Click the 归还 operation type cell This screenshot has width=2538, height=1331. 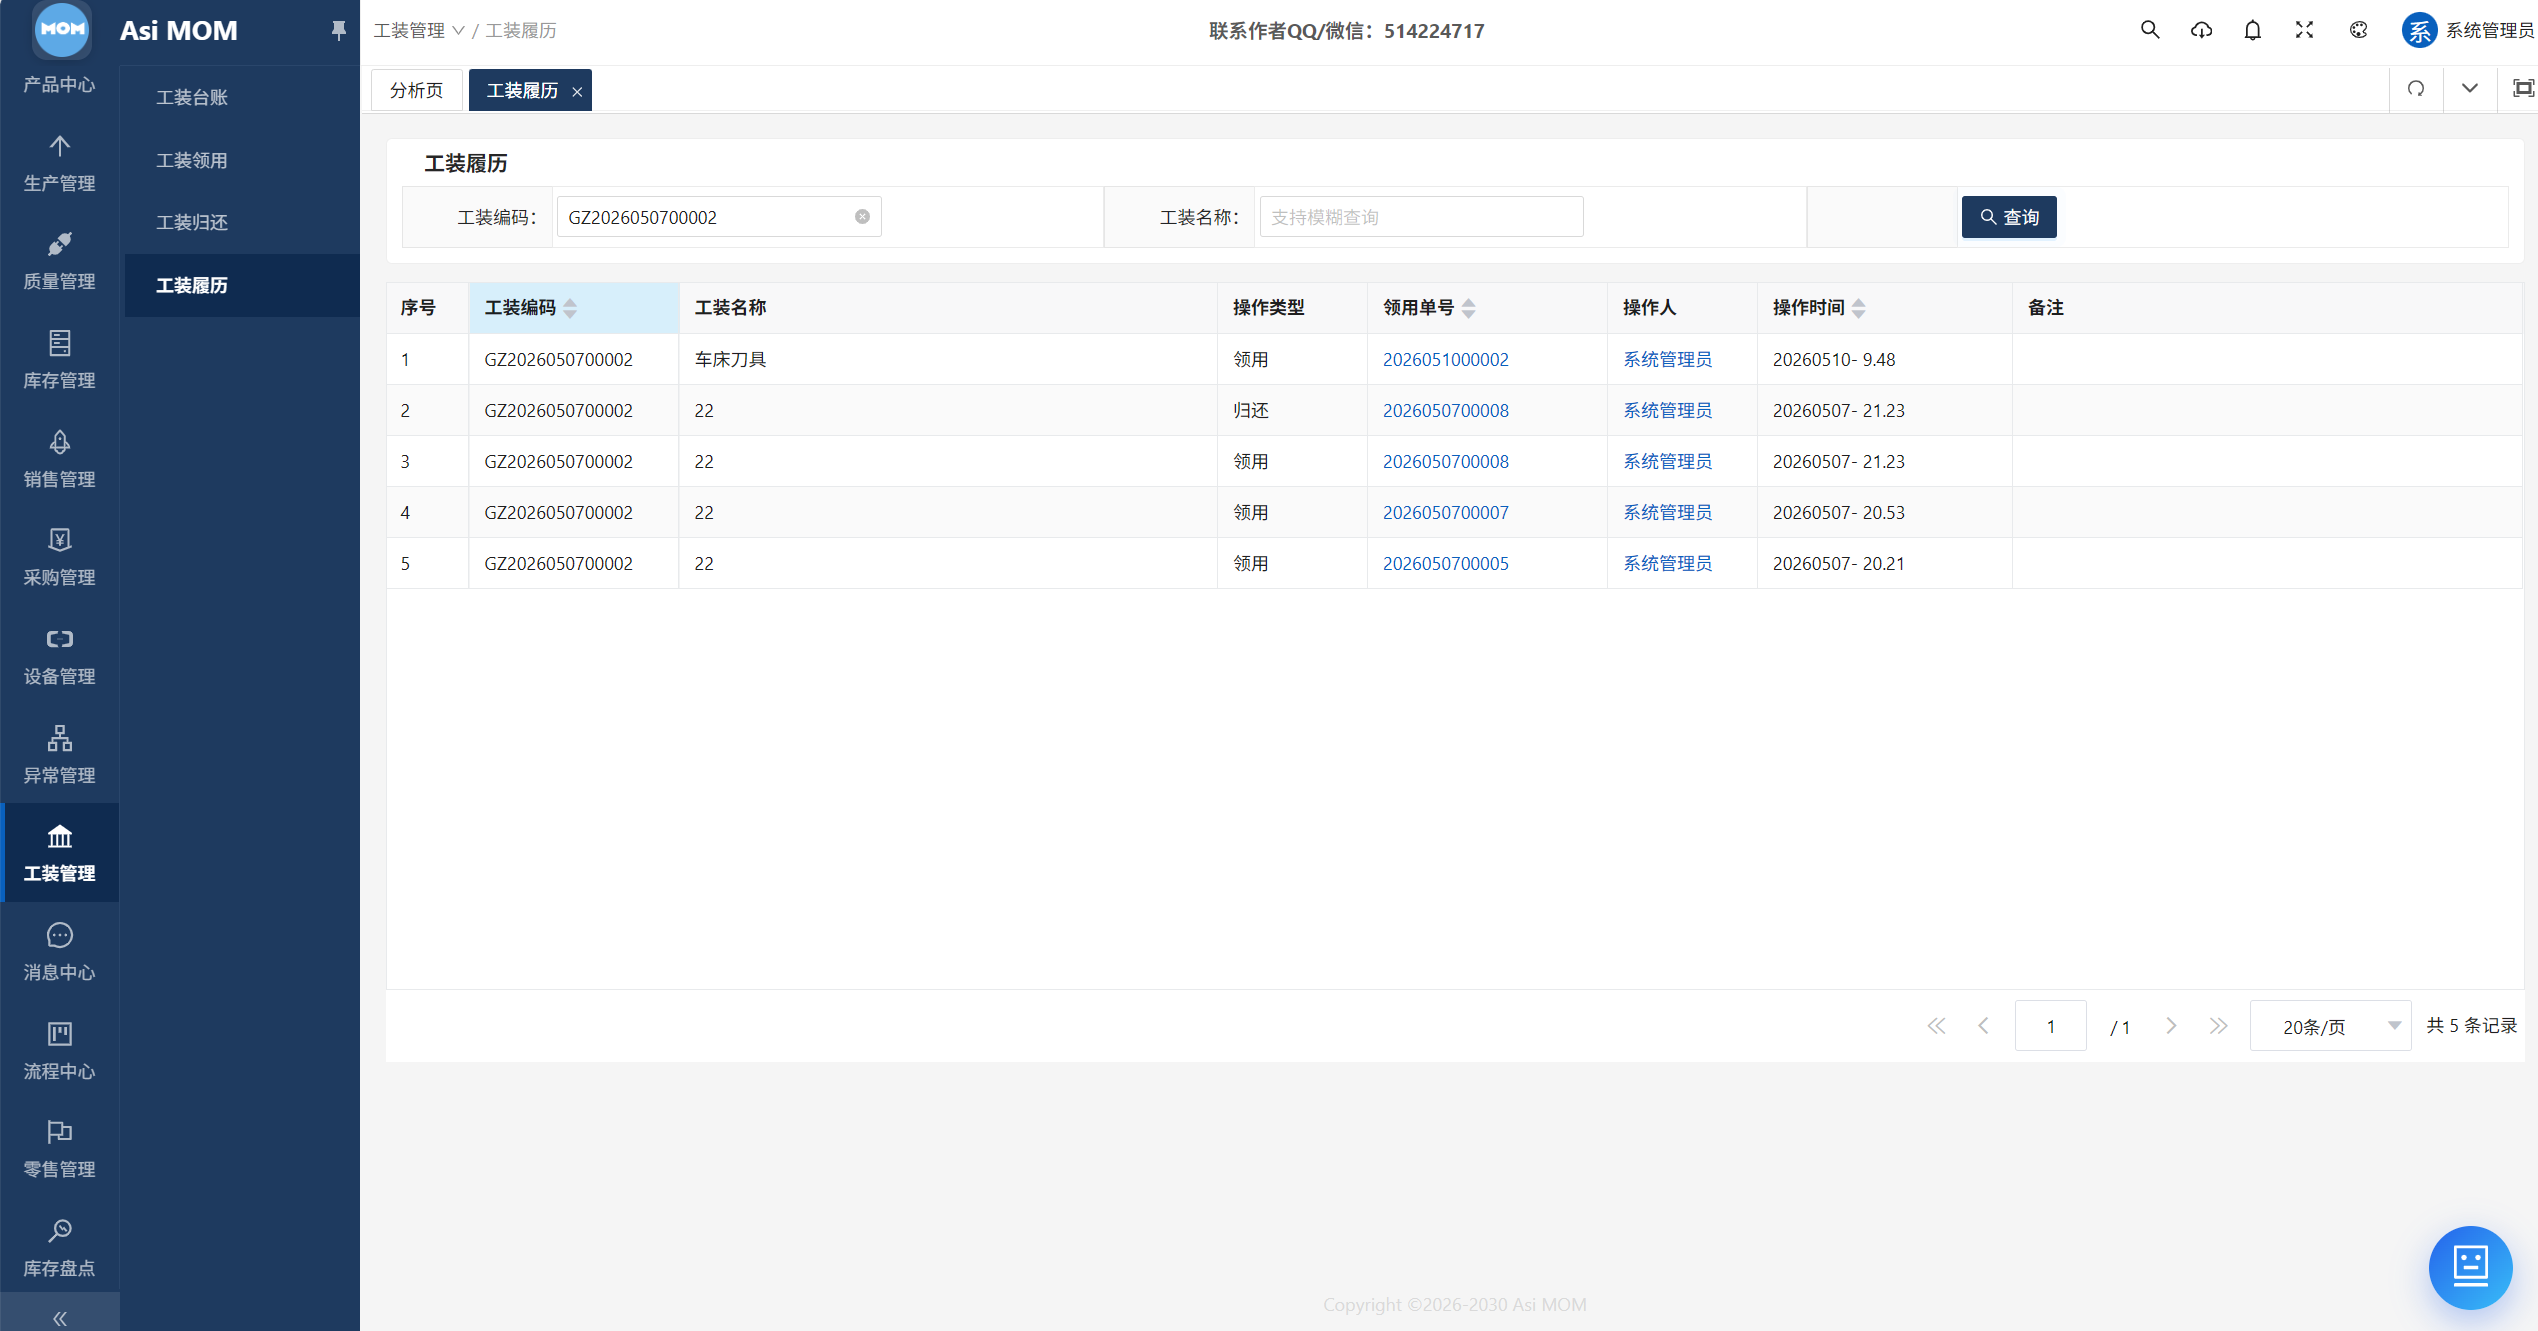(x=1291, y=410)
